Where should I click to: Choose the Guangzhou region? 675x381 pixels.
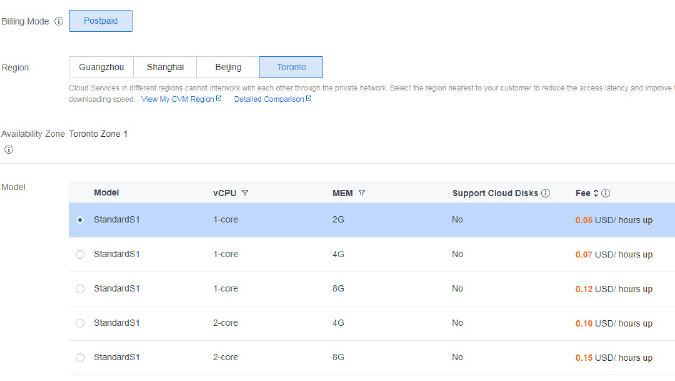[101, 67]
